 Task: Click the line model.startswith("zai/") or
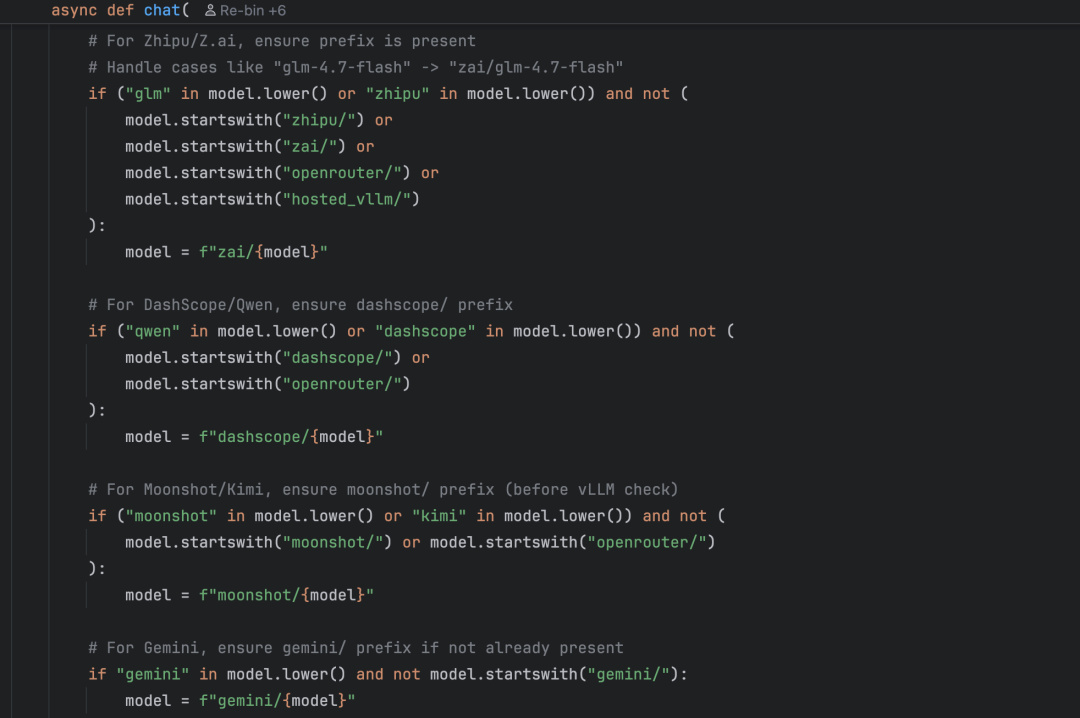tap(249, 147)
